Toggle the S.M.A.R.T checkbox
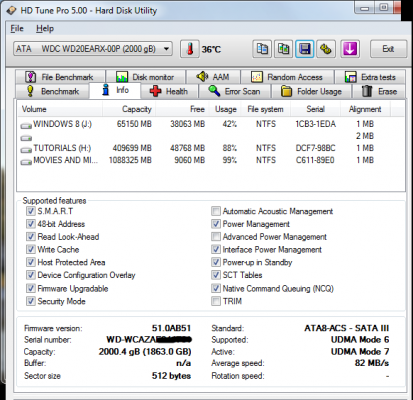 31,211
